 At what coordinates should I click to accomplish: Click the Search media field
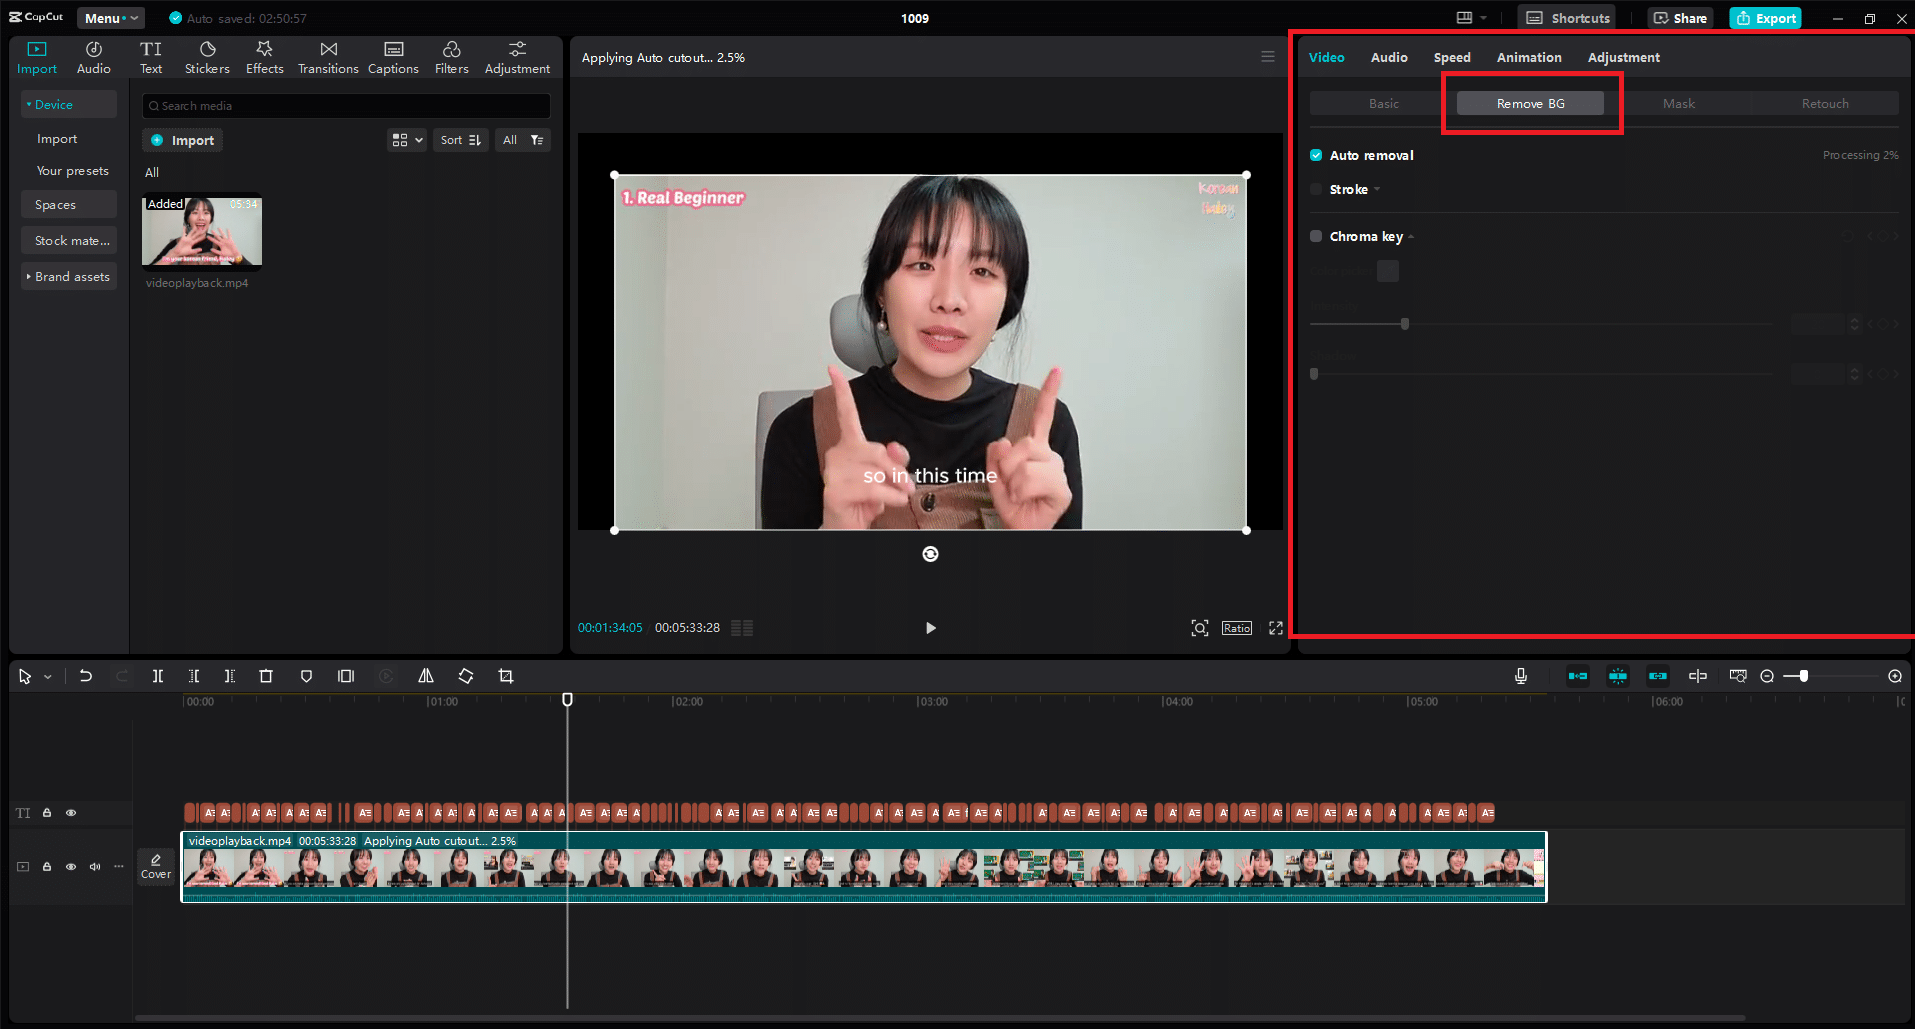click(346, 105)
